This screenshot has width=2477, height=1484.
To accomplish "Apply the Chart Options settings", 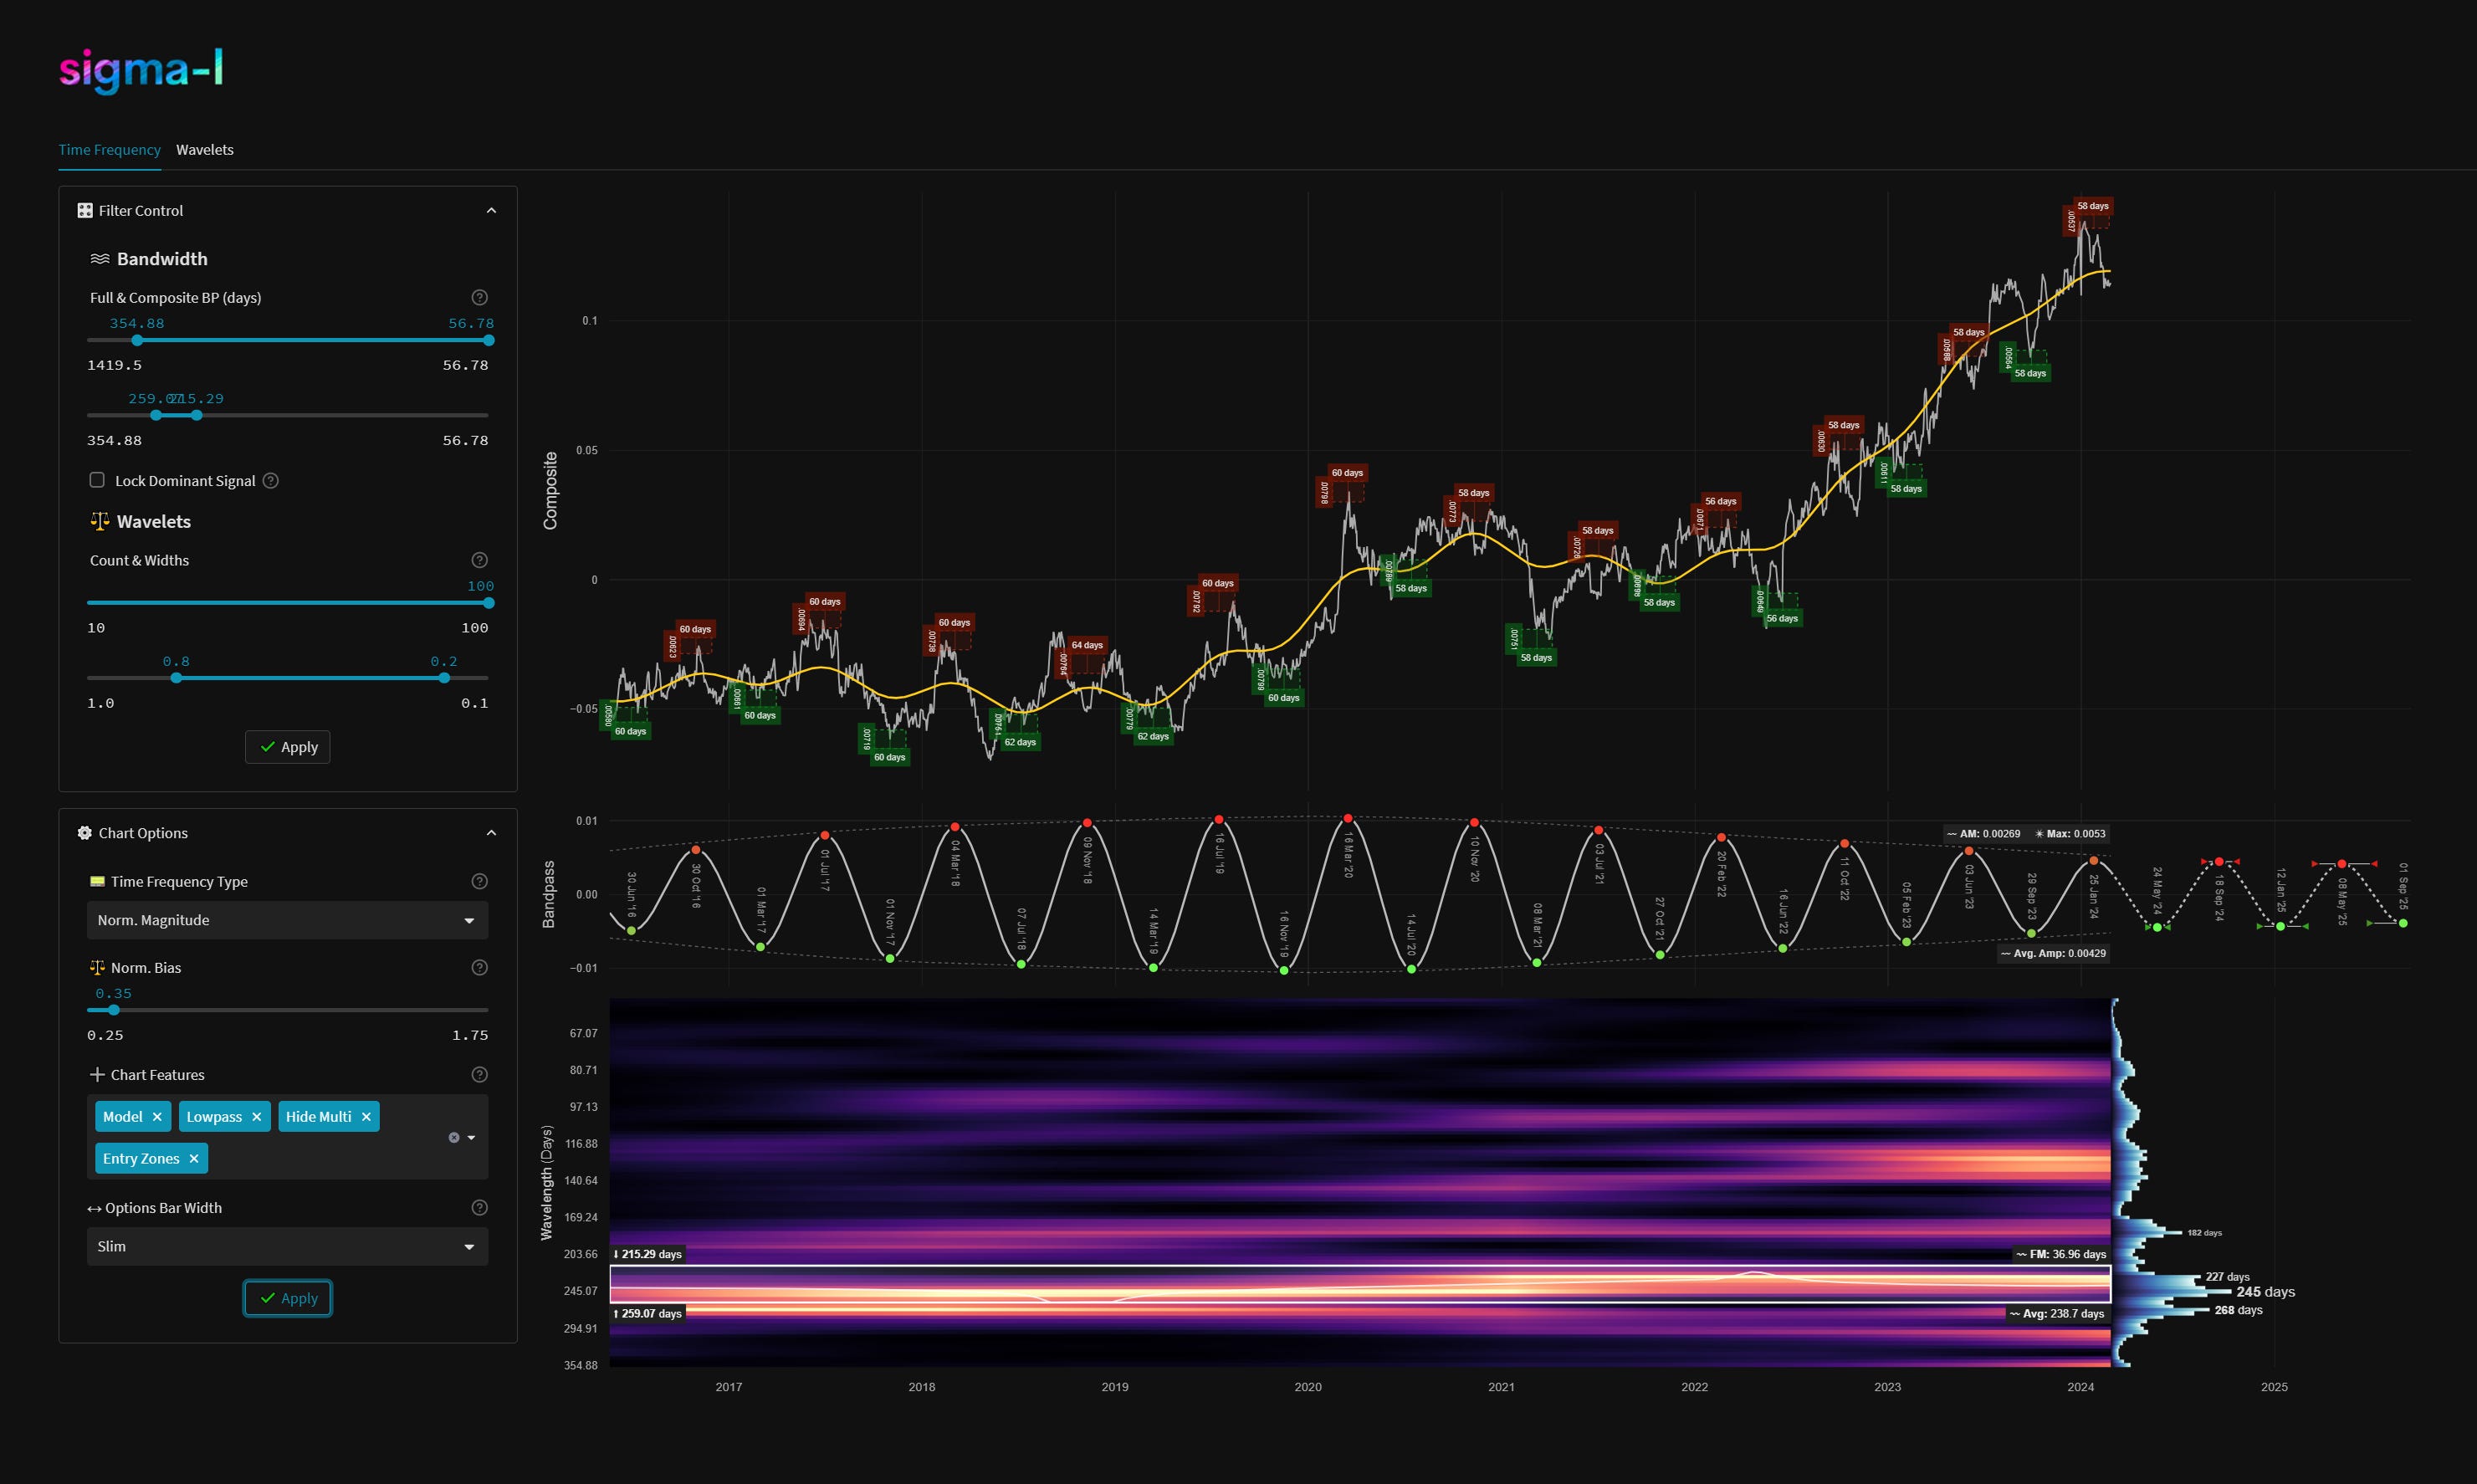I will click(x=288, y=1299).
